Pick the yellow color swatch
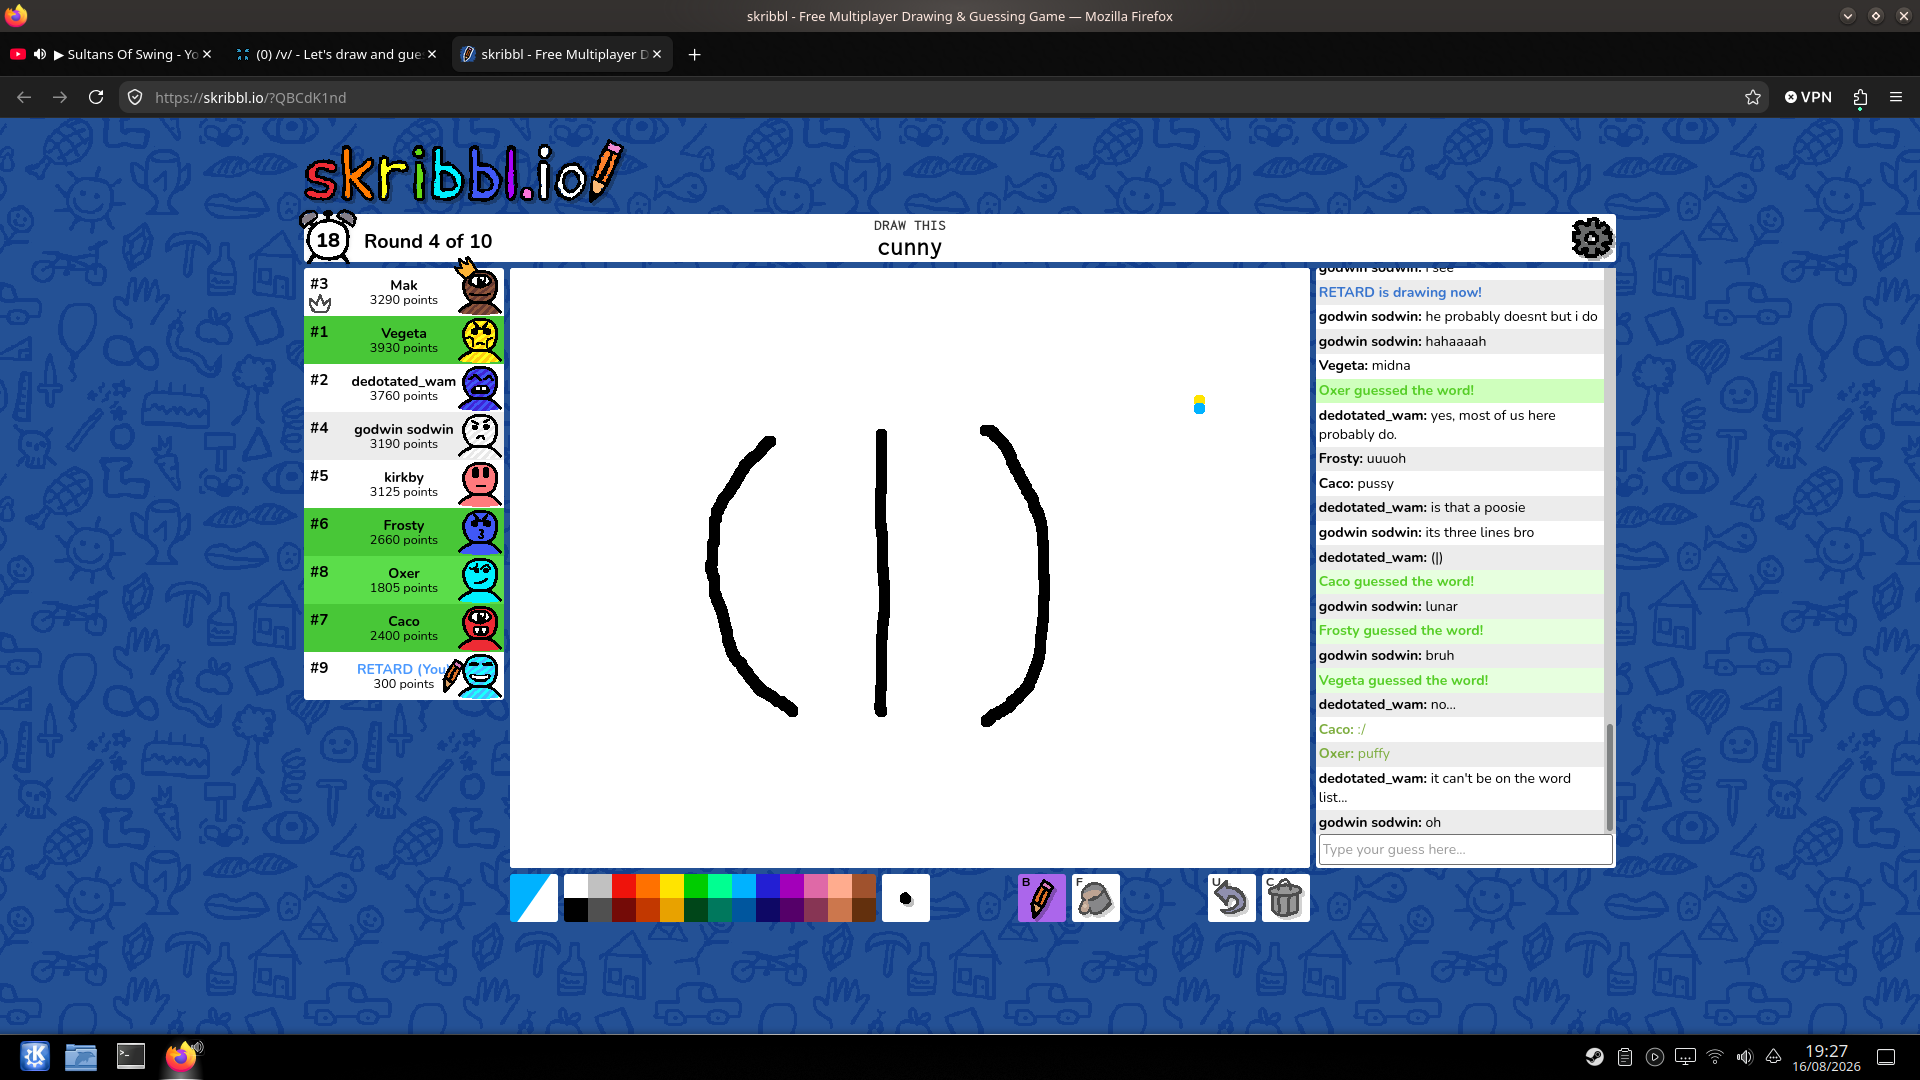This screenshot has width=1920, height=1080. click(x=672, y=886)
